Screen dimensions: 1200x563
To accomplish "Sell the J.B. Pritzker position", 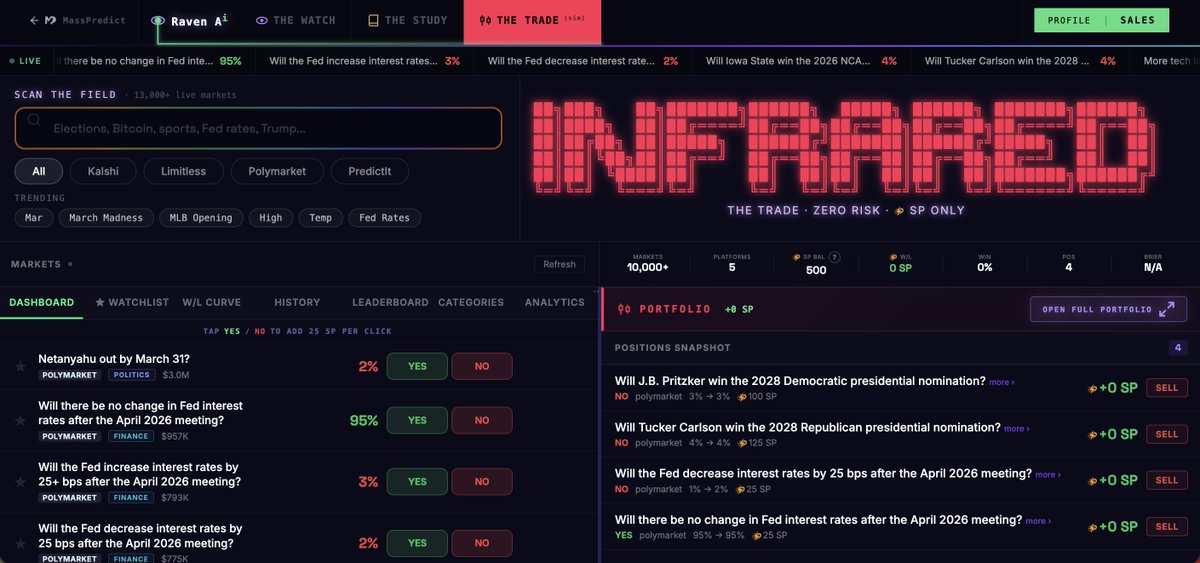I will (x=1166, y=388).
